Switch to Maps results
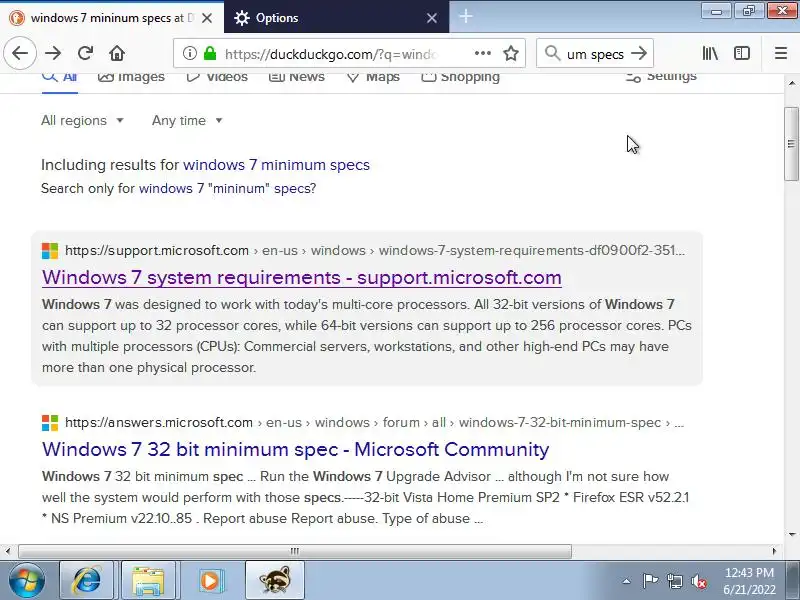Viewport: 800px width, 600px height. coord(373,78)
